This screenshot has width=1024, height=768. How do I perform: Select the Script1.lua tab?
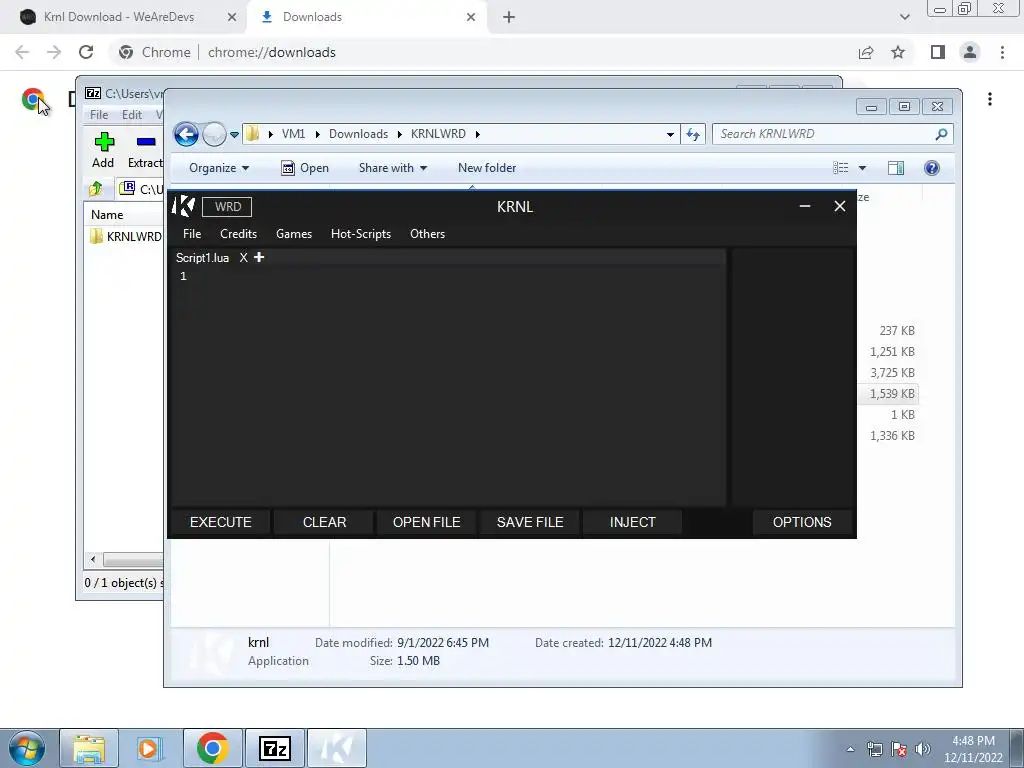tap(202, 258)
